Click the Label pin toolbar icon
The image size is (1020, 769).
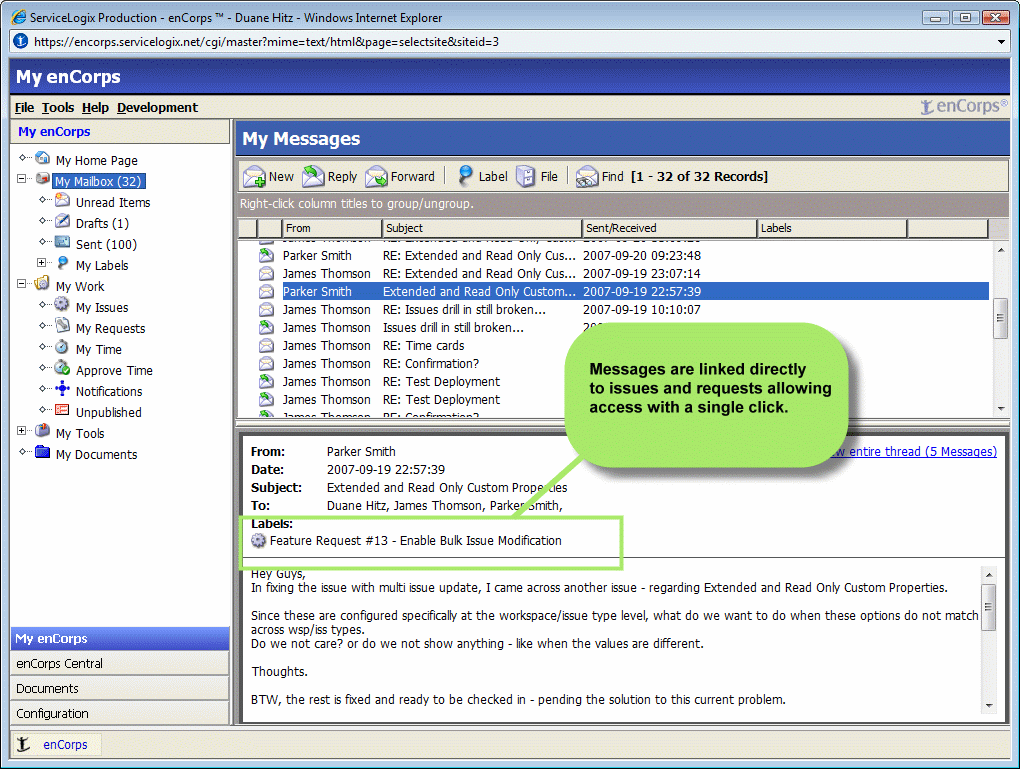[x=464, y=176]
